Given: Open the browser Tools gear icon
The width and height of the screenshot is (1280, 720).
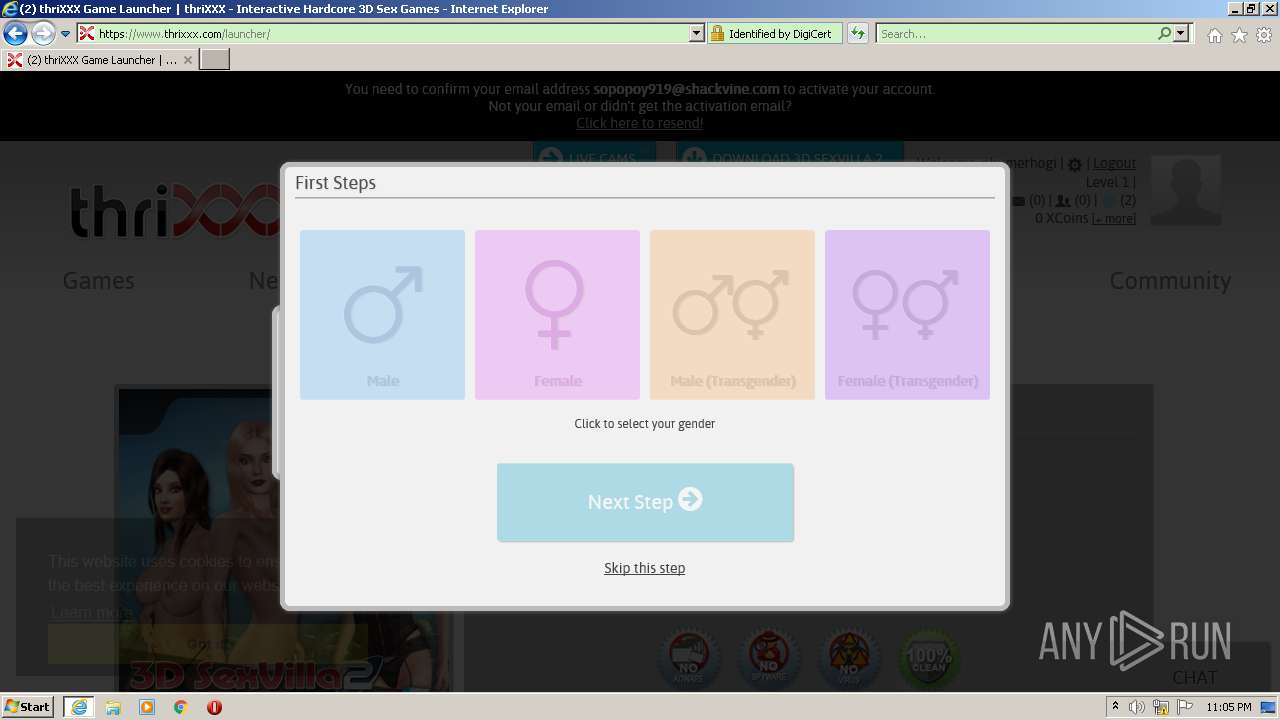Looking at the screenshot, I should (x=1264, y=35).
